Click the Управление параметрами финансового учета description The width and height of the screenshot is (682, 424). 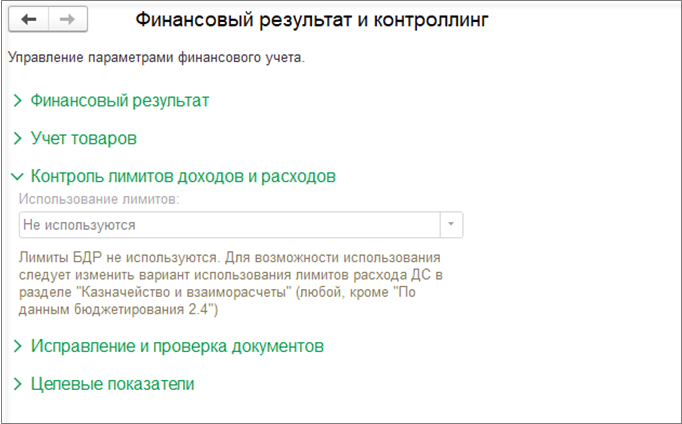[156, 57]
